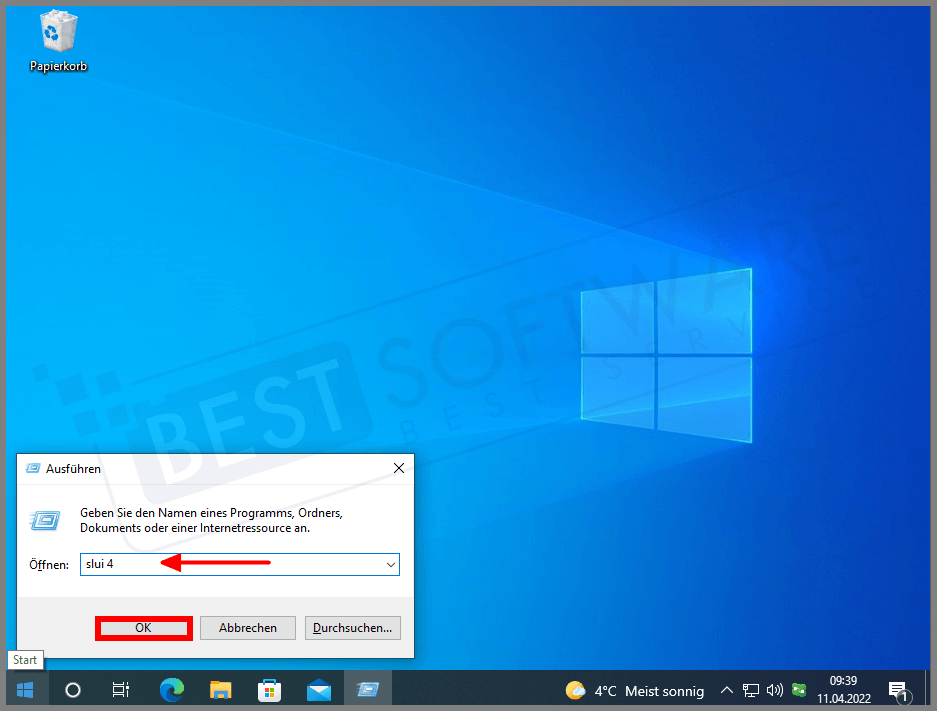Image resolution: width=937 pixels, height=711 pixels.
Task: Click the network icon in the system tray
Action: (750, 690)
